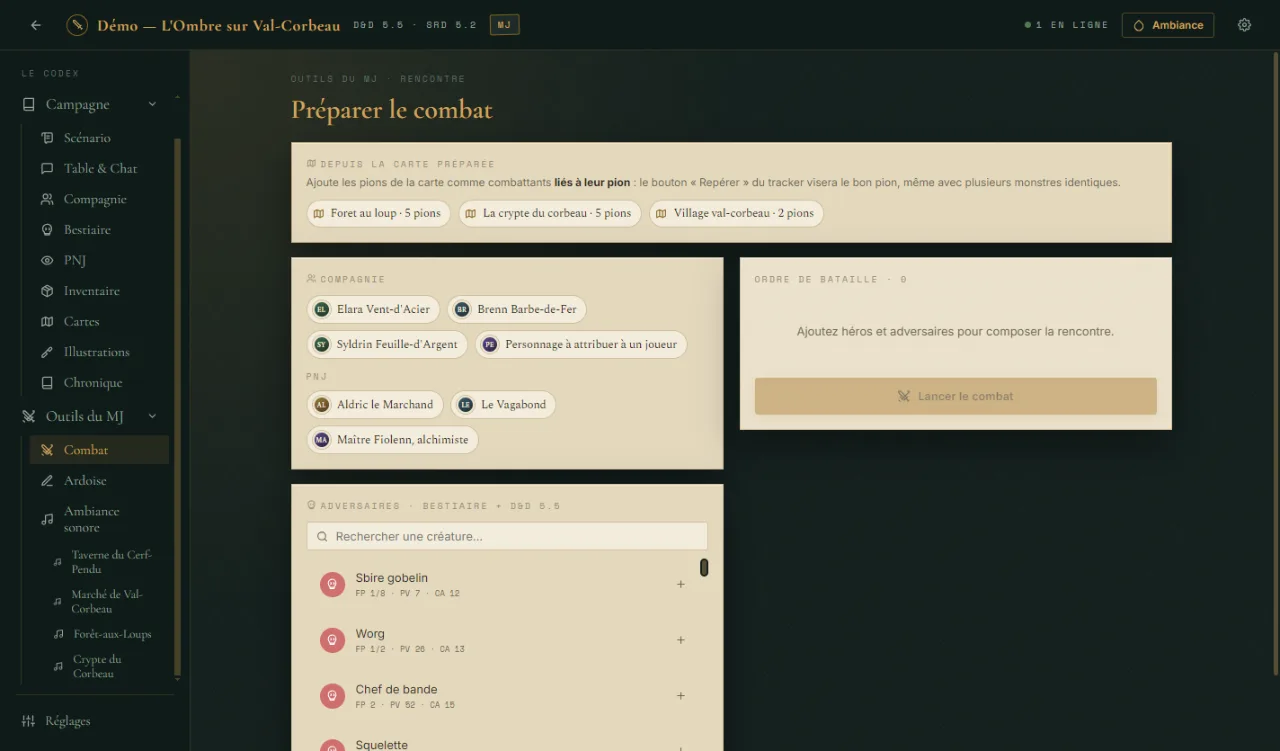
Task: Open Réglages sliders icon
Action: point(28,721)
